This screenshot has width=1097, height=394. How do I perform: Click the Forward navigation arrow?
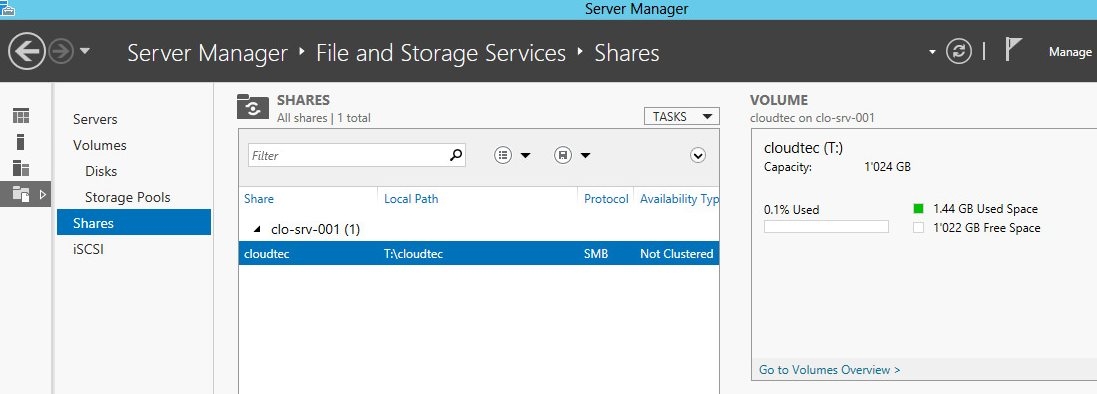[62, 51]
